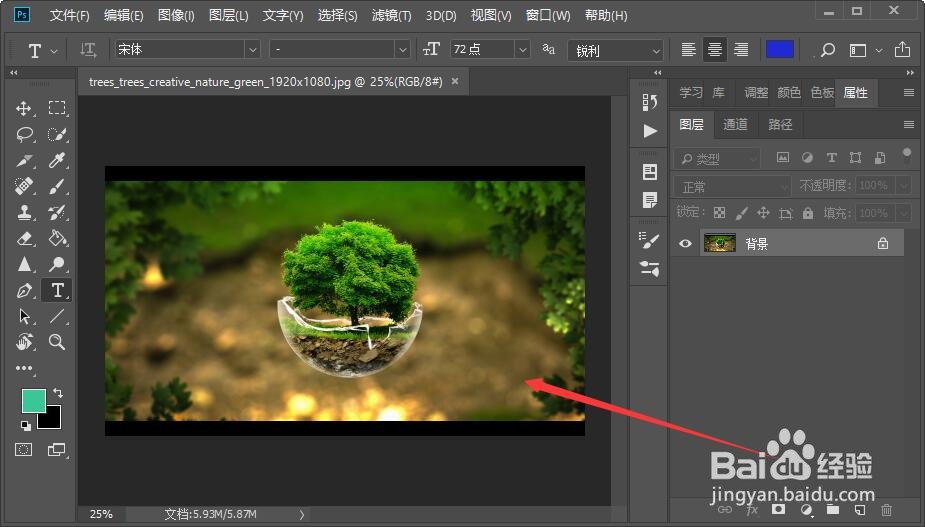This screenshot has width=925, height=527.
Task: Open the 文件(F) menu
Action: pyautogui.click(x=69, y=15)
